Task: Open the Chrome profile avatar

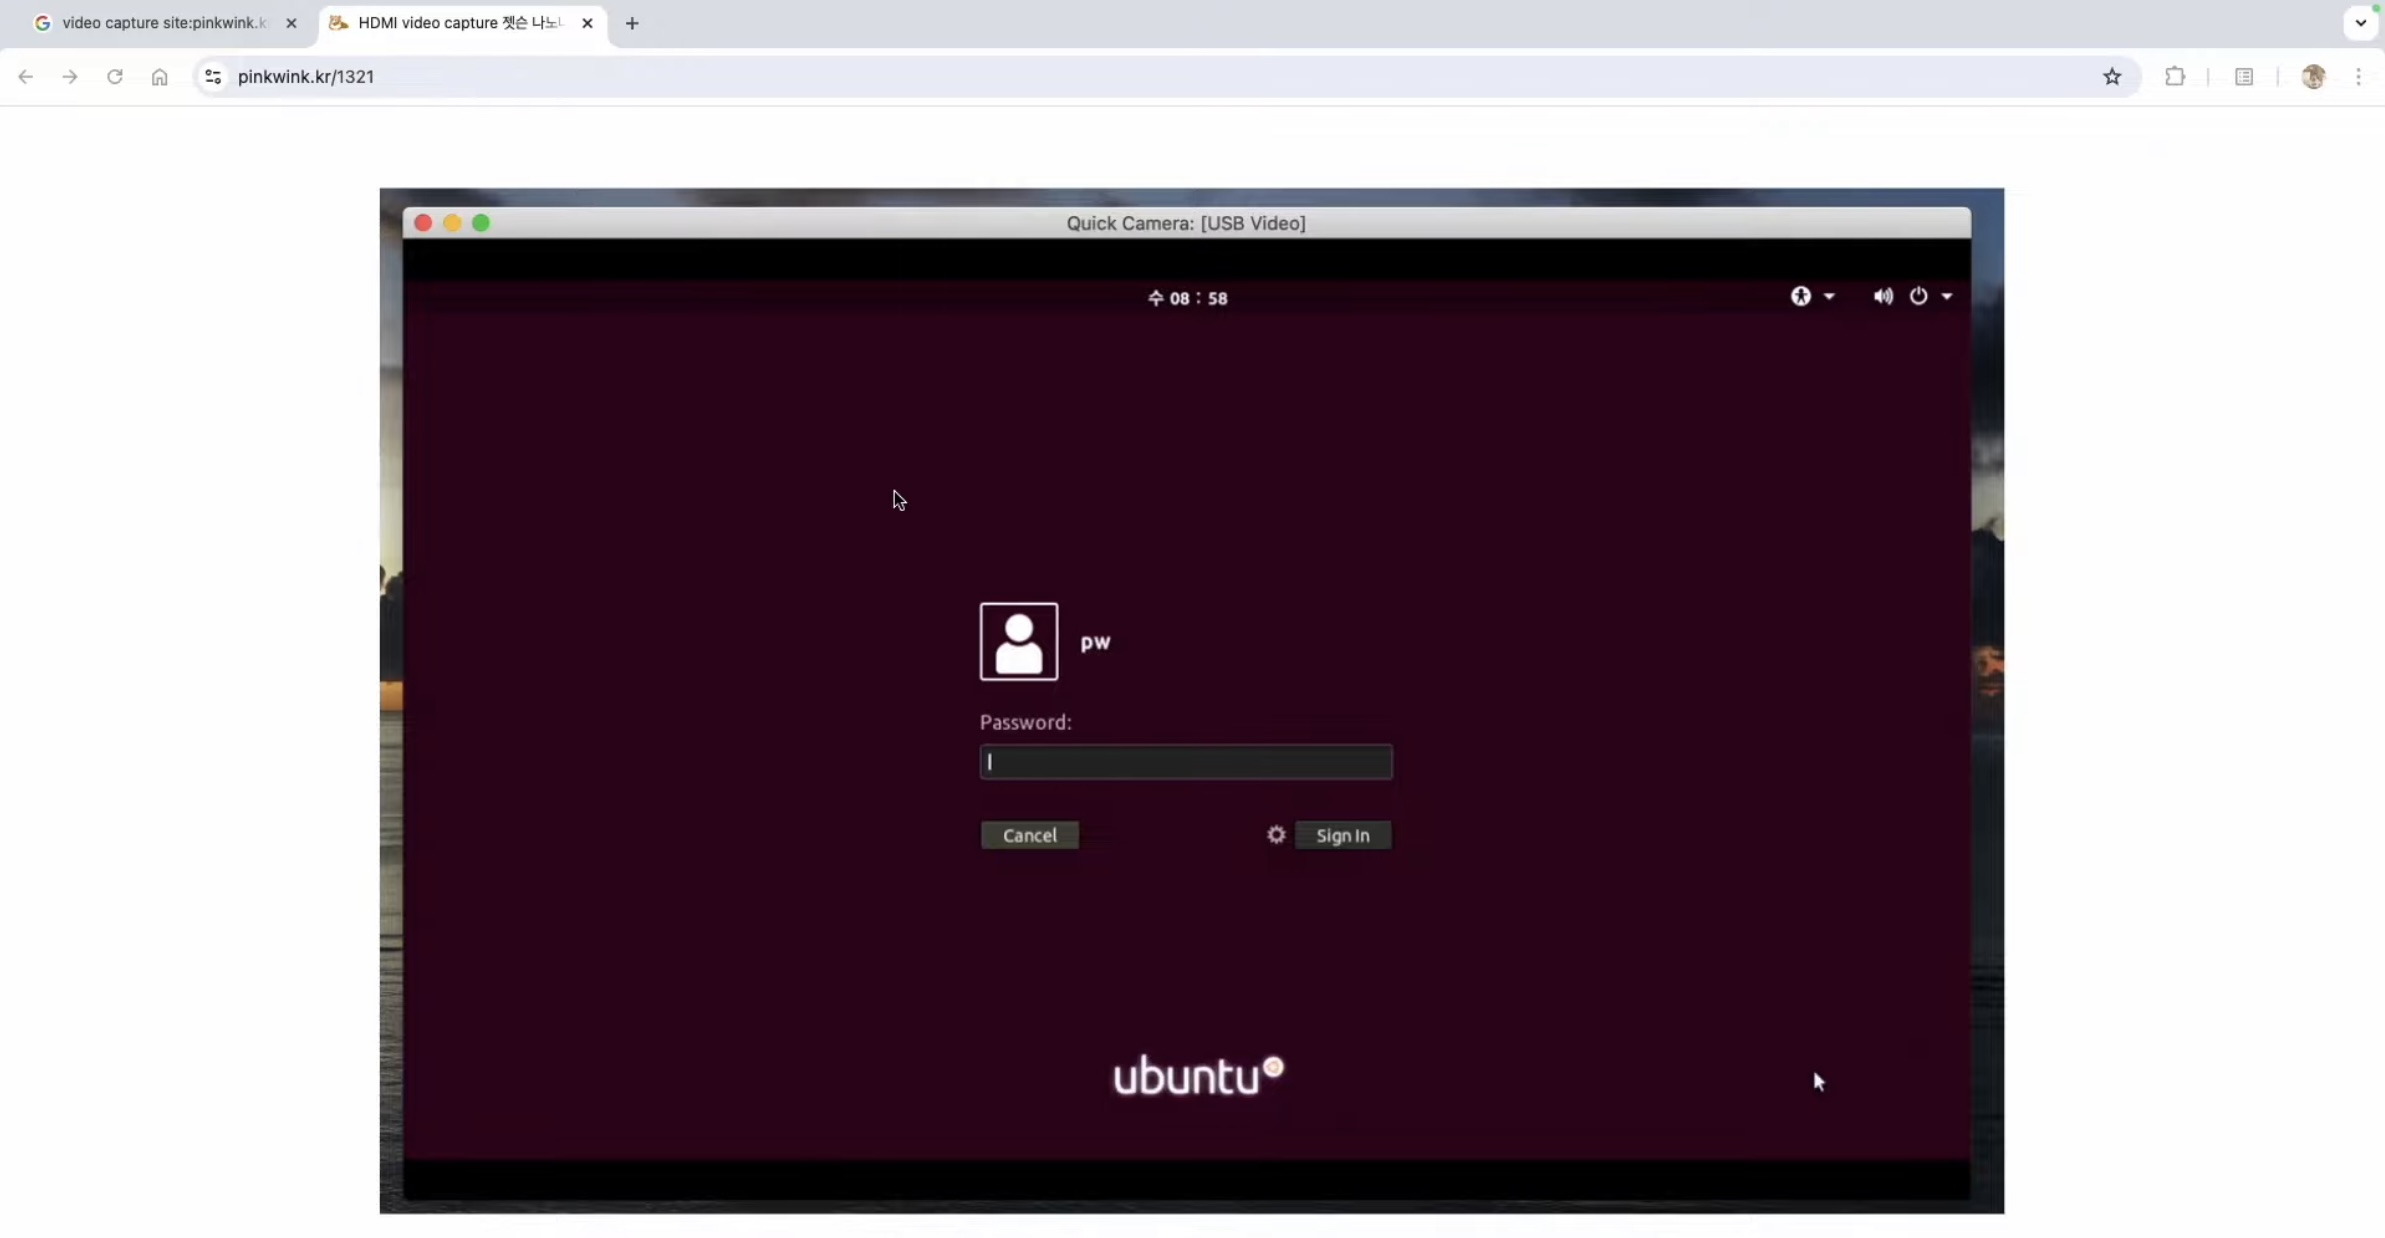Action: pyautogui.click(x=2313, y=77)
